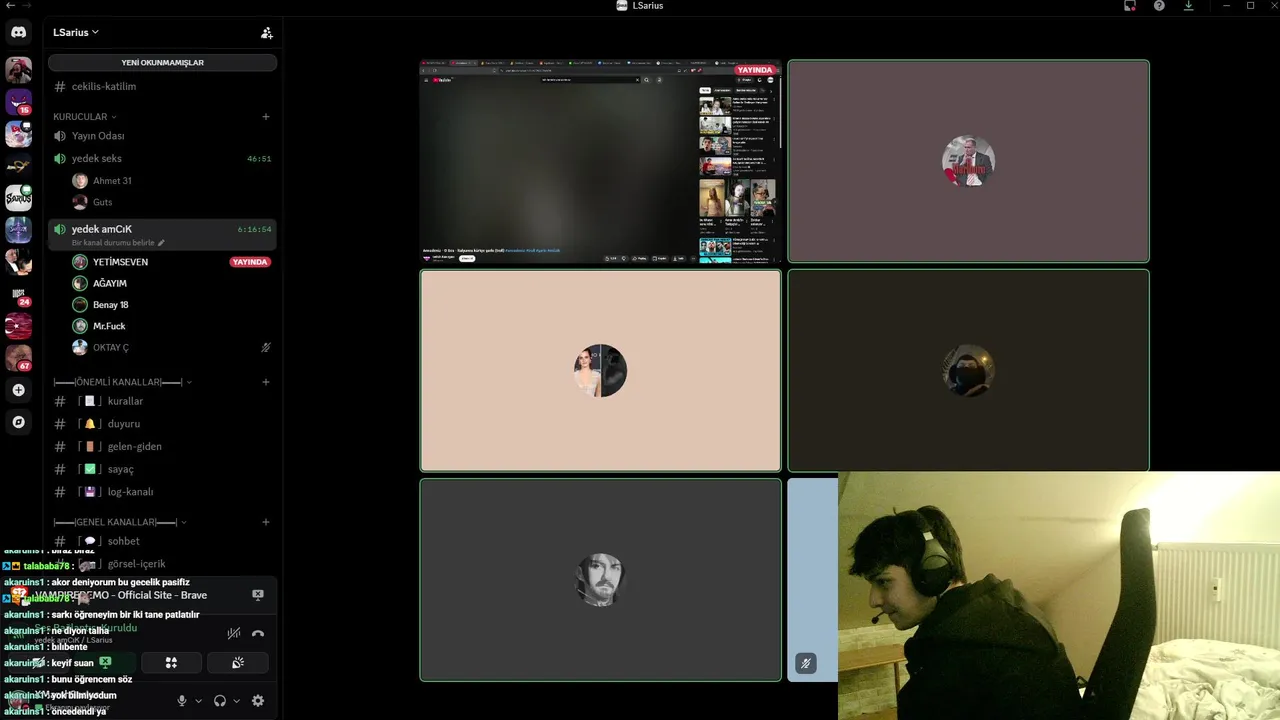1280x720 pixels.
Task: Stop streaming the Brave window
Action: pyautogui.click(x=258, y=595)
